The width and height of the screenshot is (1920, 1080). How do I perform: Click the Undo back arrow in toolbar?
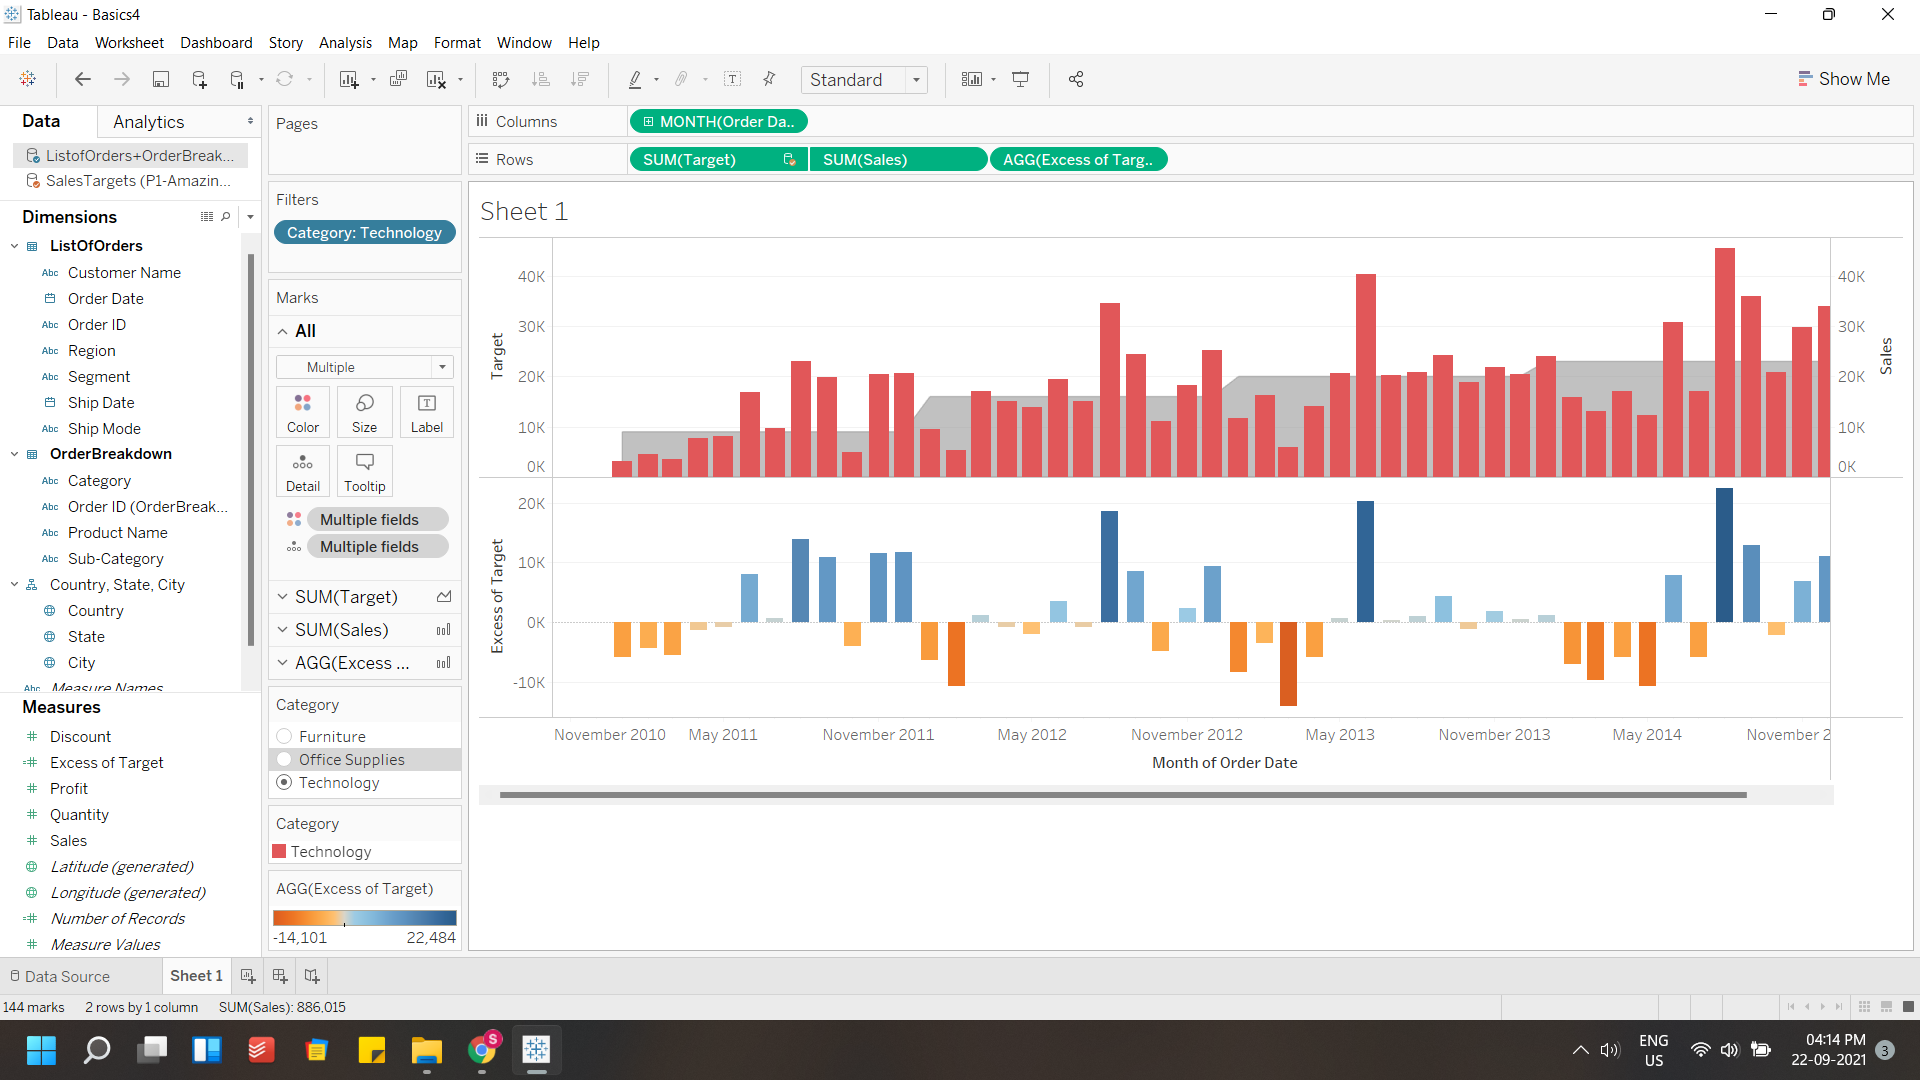coord(83,79)
